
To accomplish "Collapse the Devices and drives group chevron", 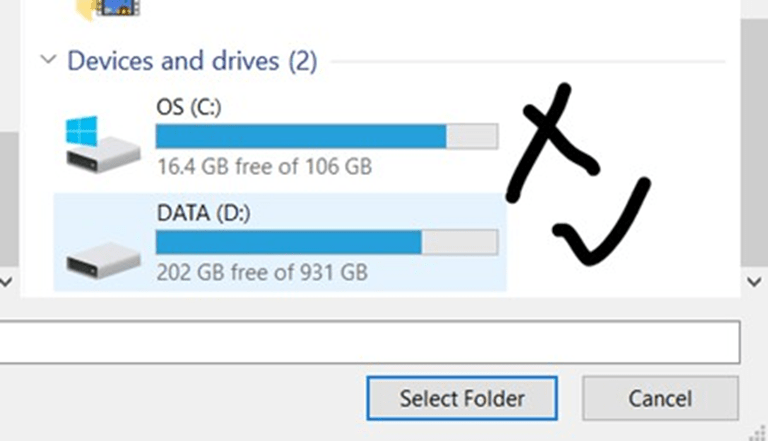I will coord(47,61).
